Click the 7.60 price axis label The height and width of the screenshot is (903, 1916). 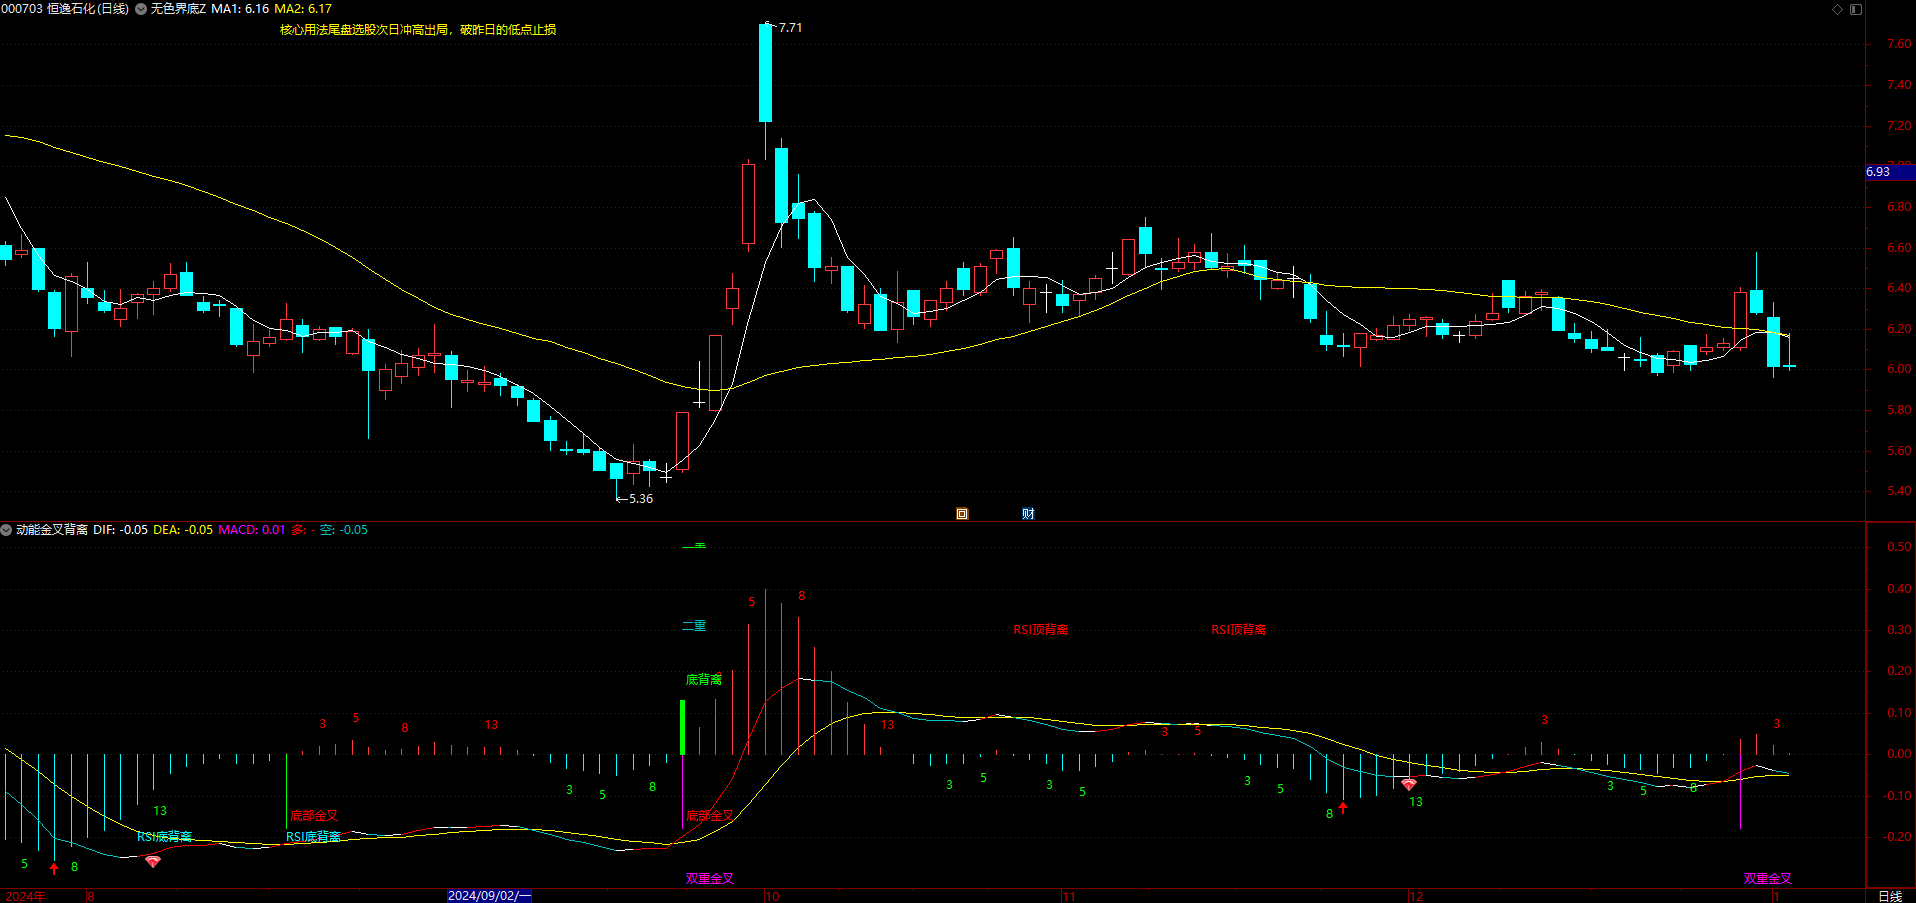1899,44
